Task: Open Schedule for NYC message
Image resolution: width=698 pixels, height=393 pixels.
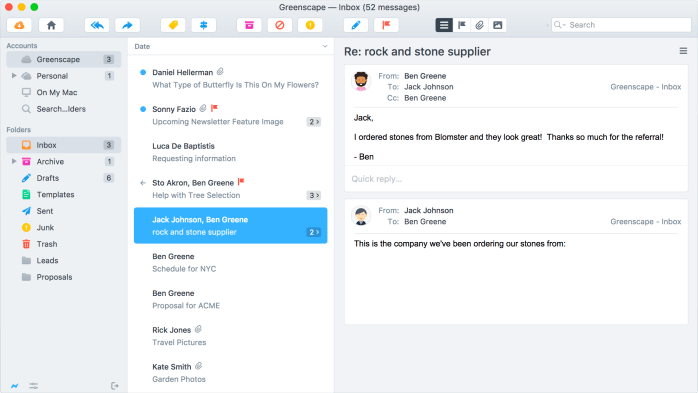Action: 231,262
